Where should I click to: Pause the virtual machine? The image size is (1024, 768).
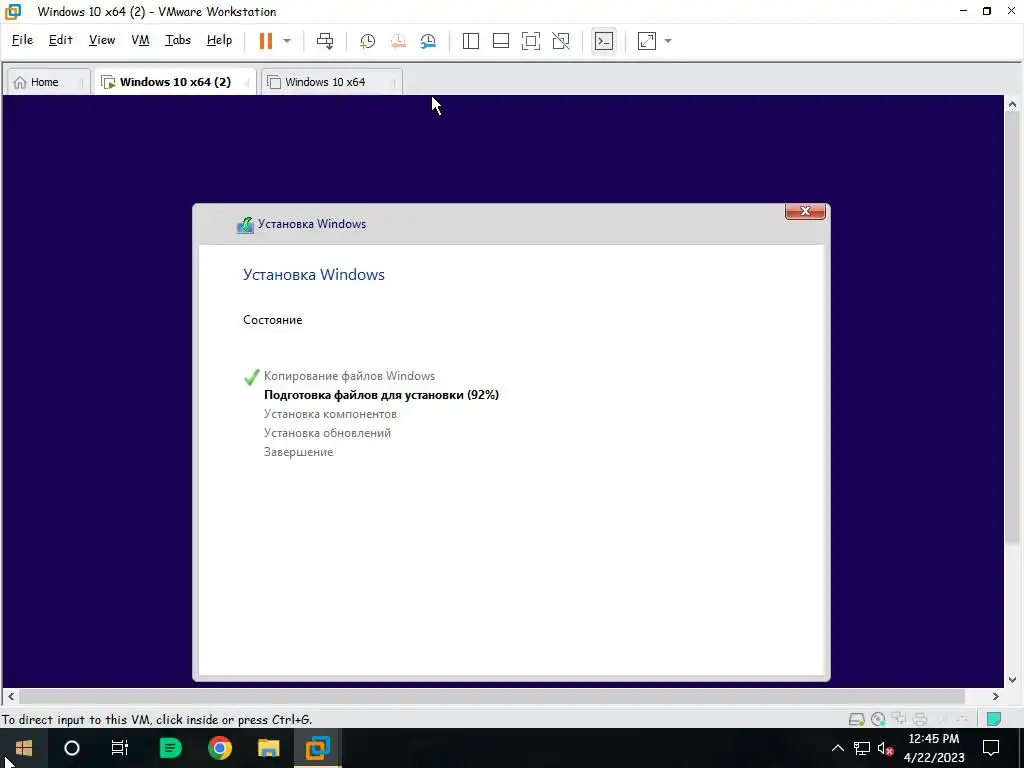[x=265, y=40]
